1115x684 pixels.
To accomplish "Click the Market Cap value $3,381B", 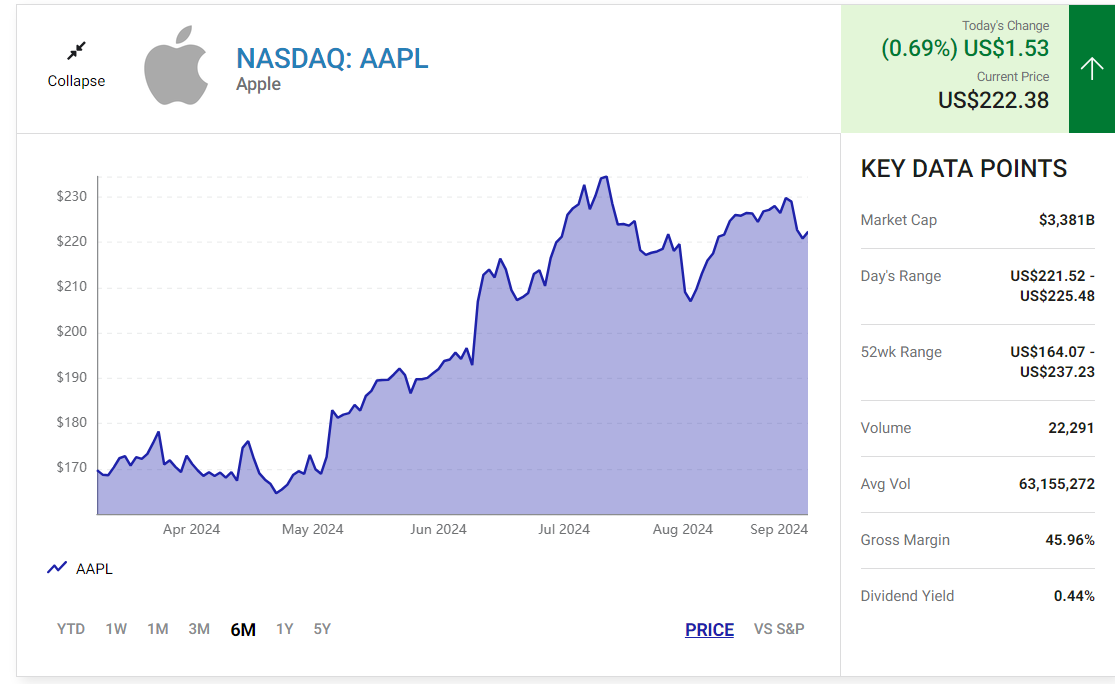I will (1066, 220).
